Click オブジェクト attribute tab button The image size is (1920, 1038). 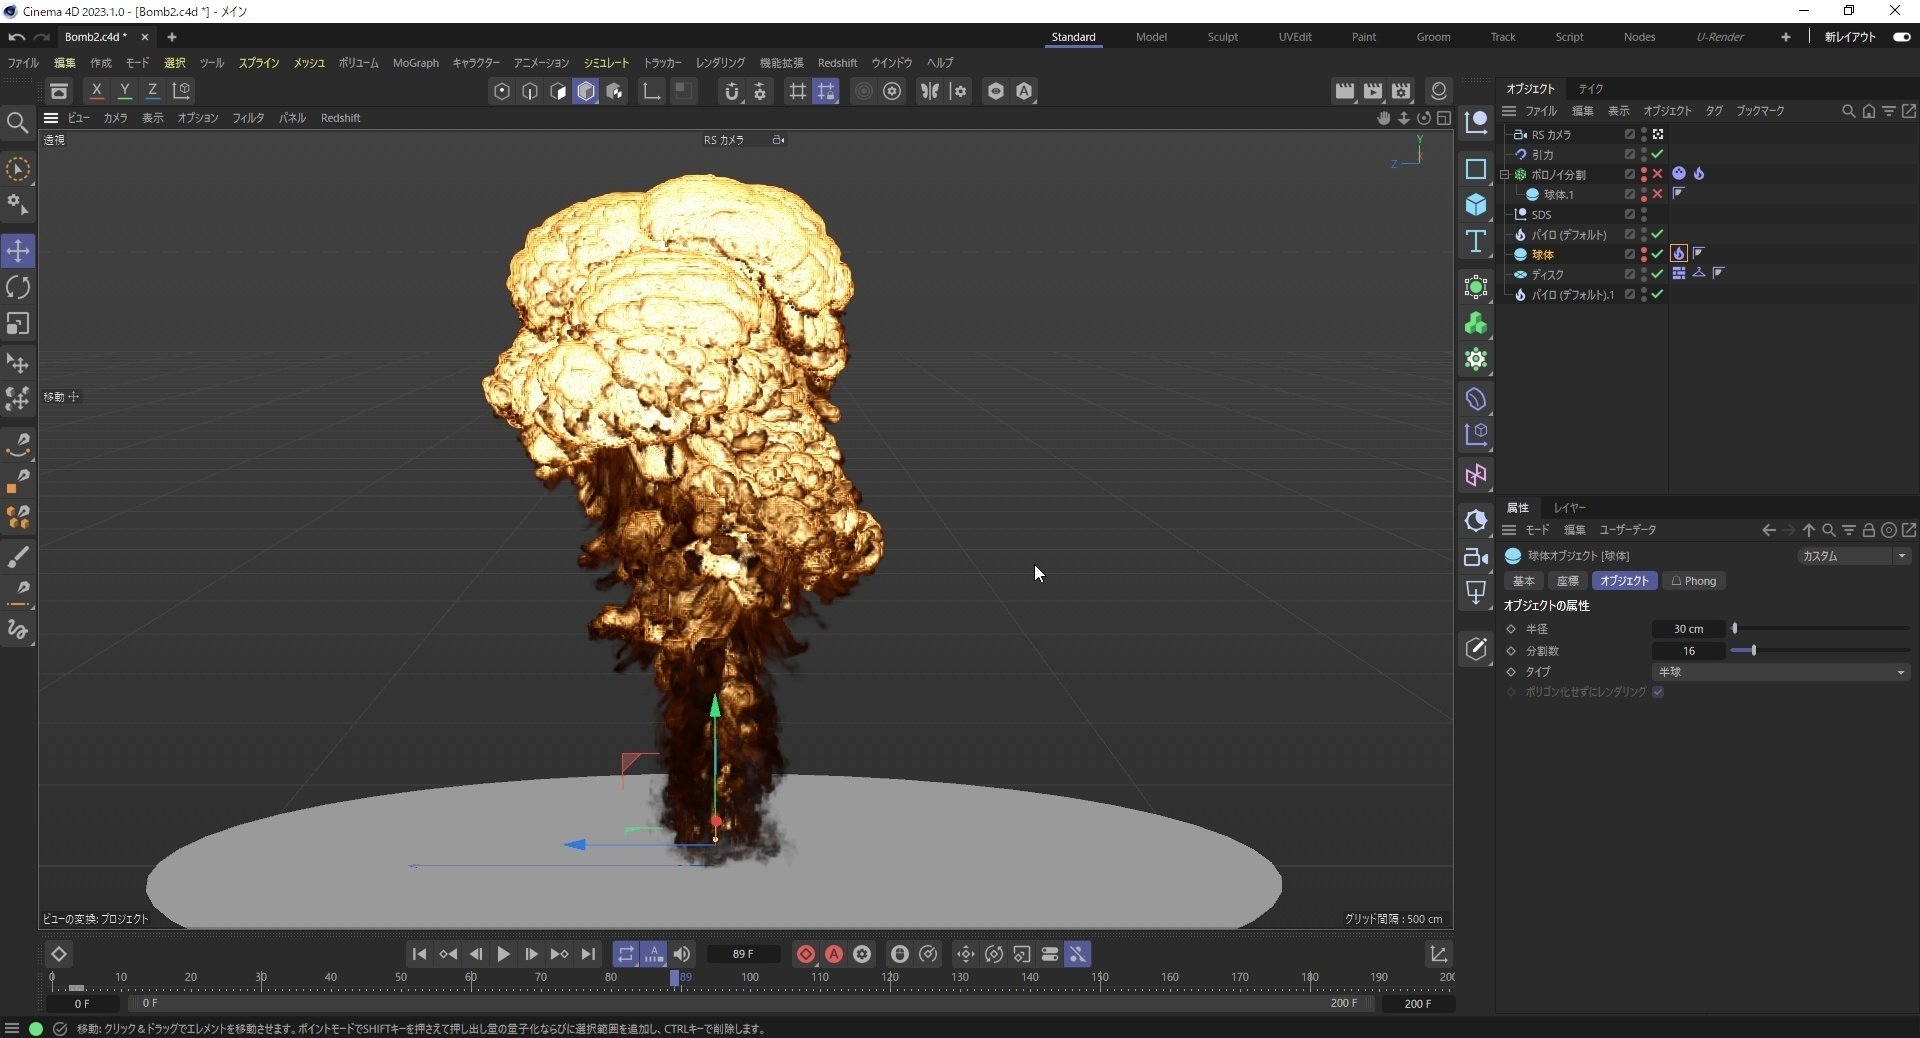[x=1624, y=581]
